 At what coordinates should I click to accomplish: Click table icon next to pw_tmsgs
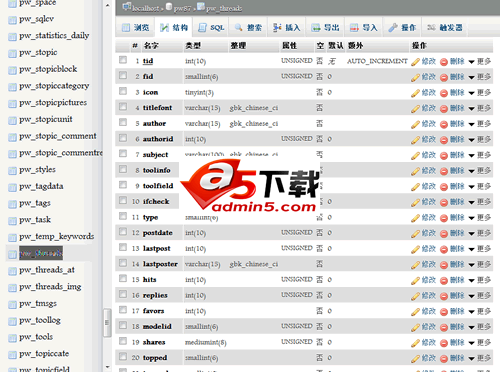click(x=12, y=305)
